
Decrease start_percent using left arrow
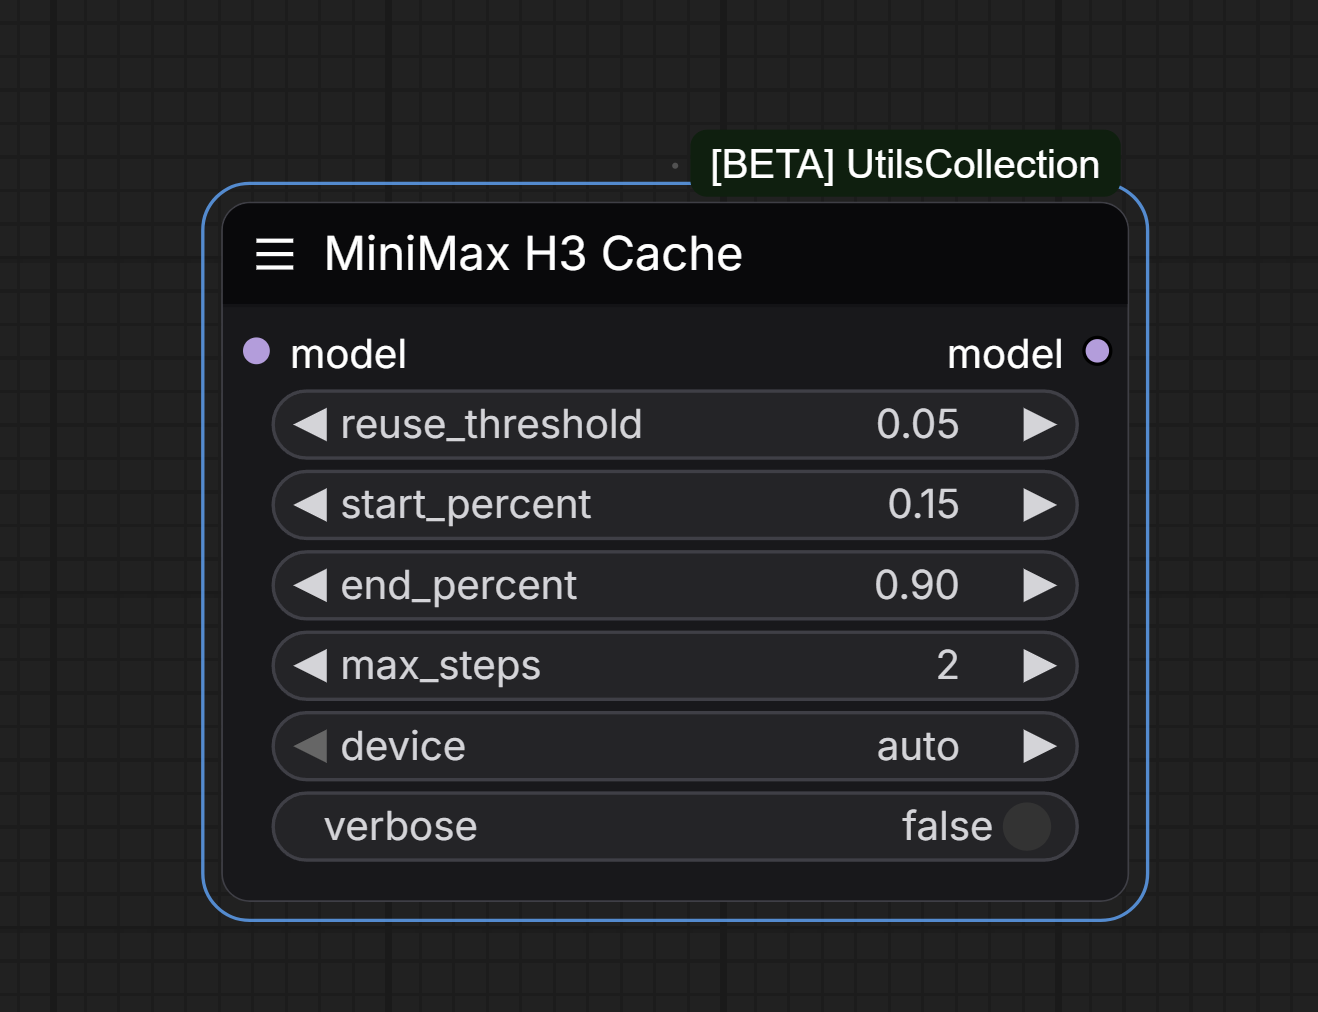point(310,505)
